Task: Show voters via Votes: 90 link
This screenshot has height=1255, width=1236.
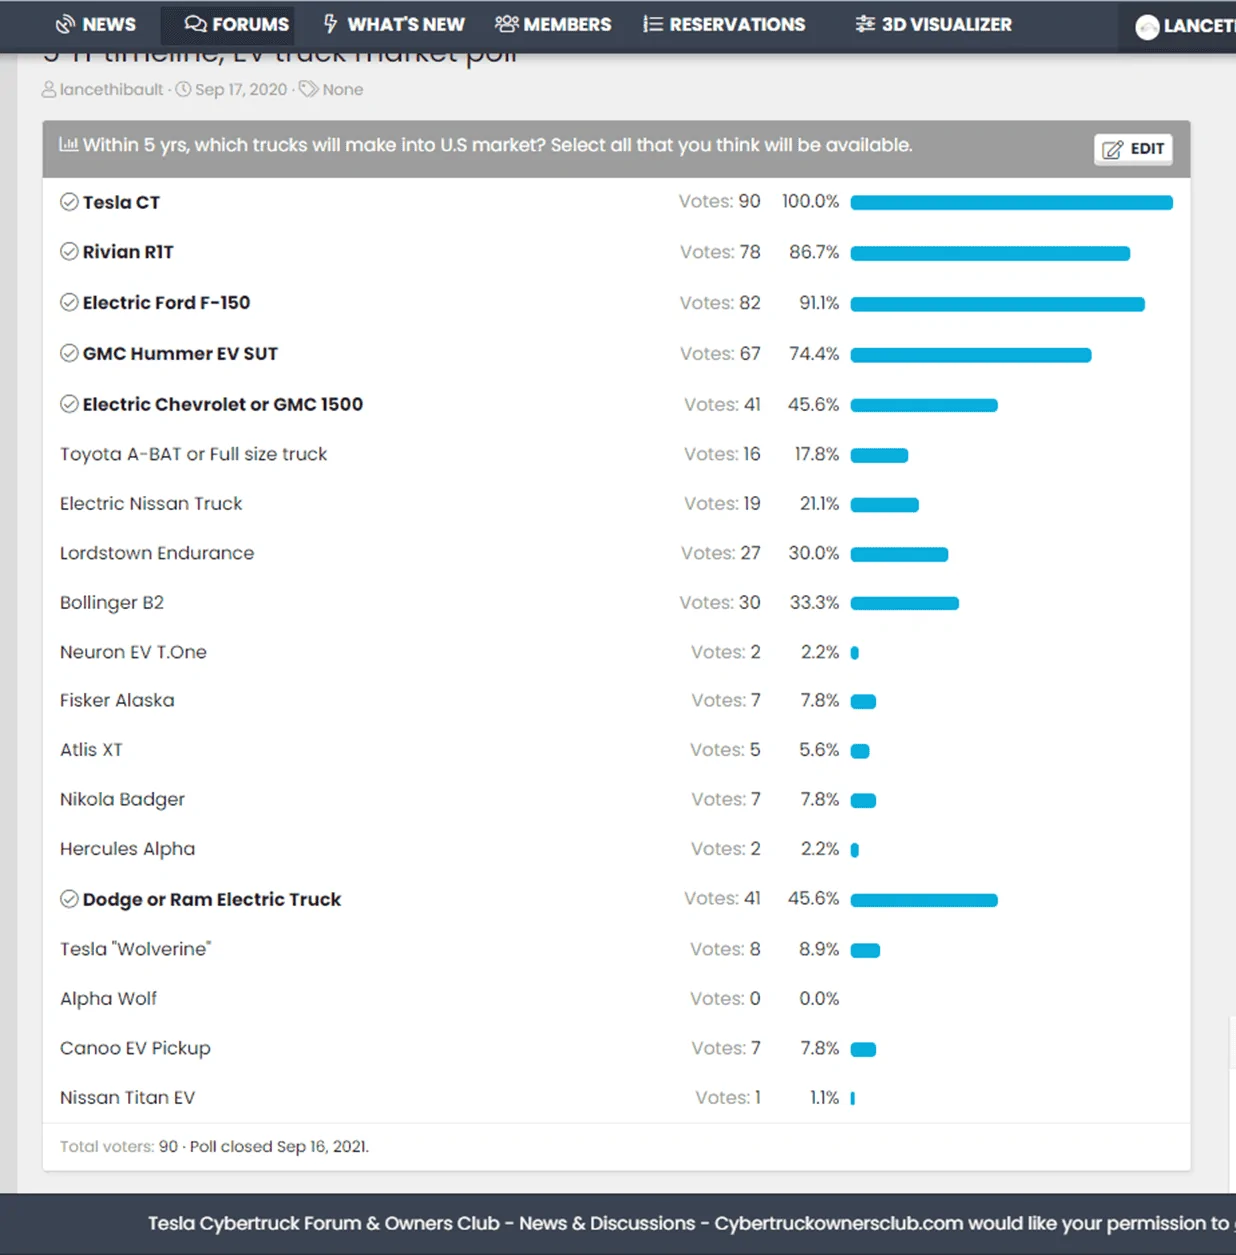Action: (719, 201)
